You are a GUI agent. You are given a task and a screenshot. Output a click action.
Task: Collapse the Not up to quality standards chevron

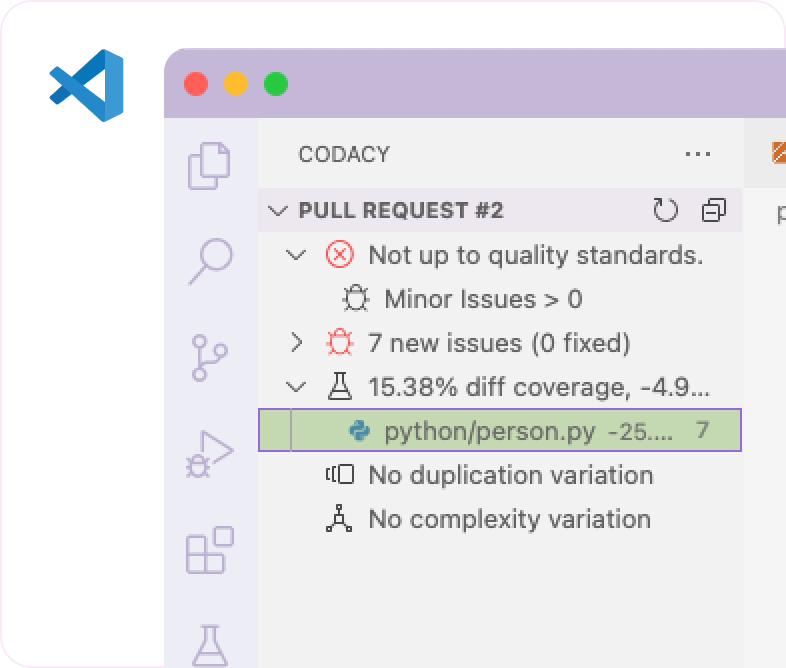(x=296, y=255)
